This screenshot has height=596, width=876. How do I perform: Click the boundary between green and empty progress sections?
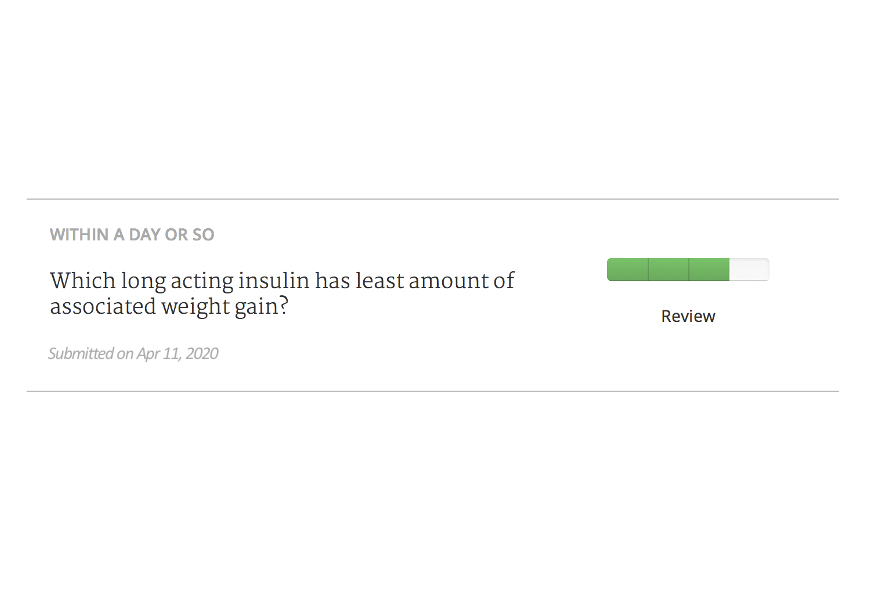(x=729, y=269)
